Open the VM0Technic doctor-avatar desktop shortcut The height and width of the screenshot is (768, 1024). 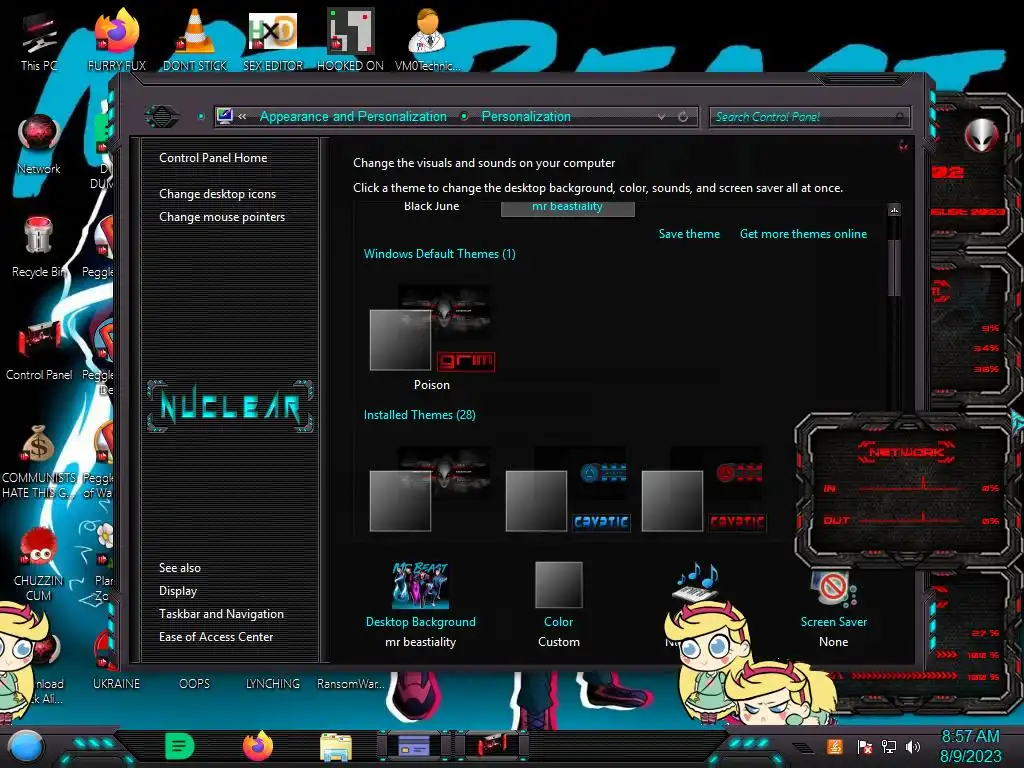[428, 40]
